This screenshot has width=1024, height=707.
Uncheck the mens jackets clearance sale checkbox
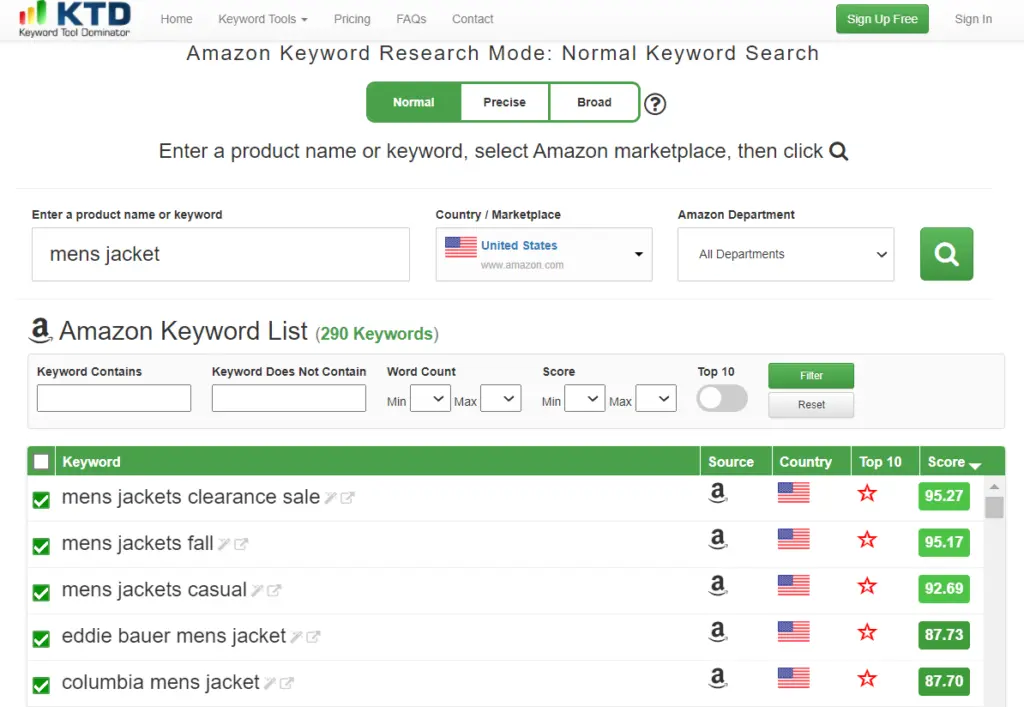coord(41,499)
